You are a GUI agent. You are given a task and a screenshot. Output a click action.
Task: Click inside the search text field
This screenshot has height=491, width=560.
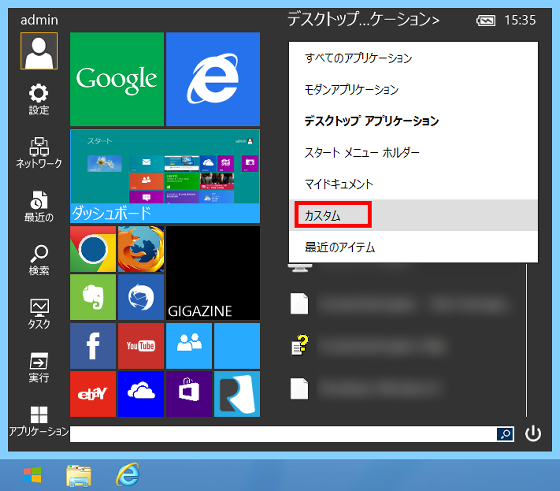coord(283,434)
